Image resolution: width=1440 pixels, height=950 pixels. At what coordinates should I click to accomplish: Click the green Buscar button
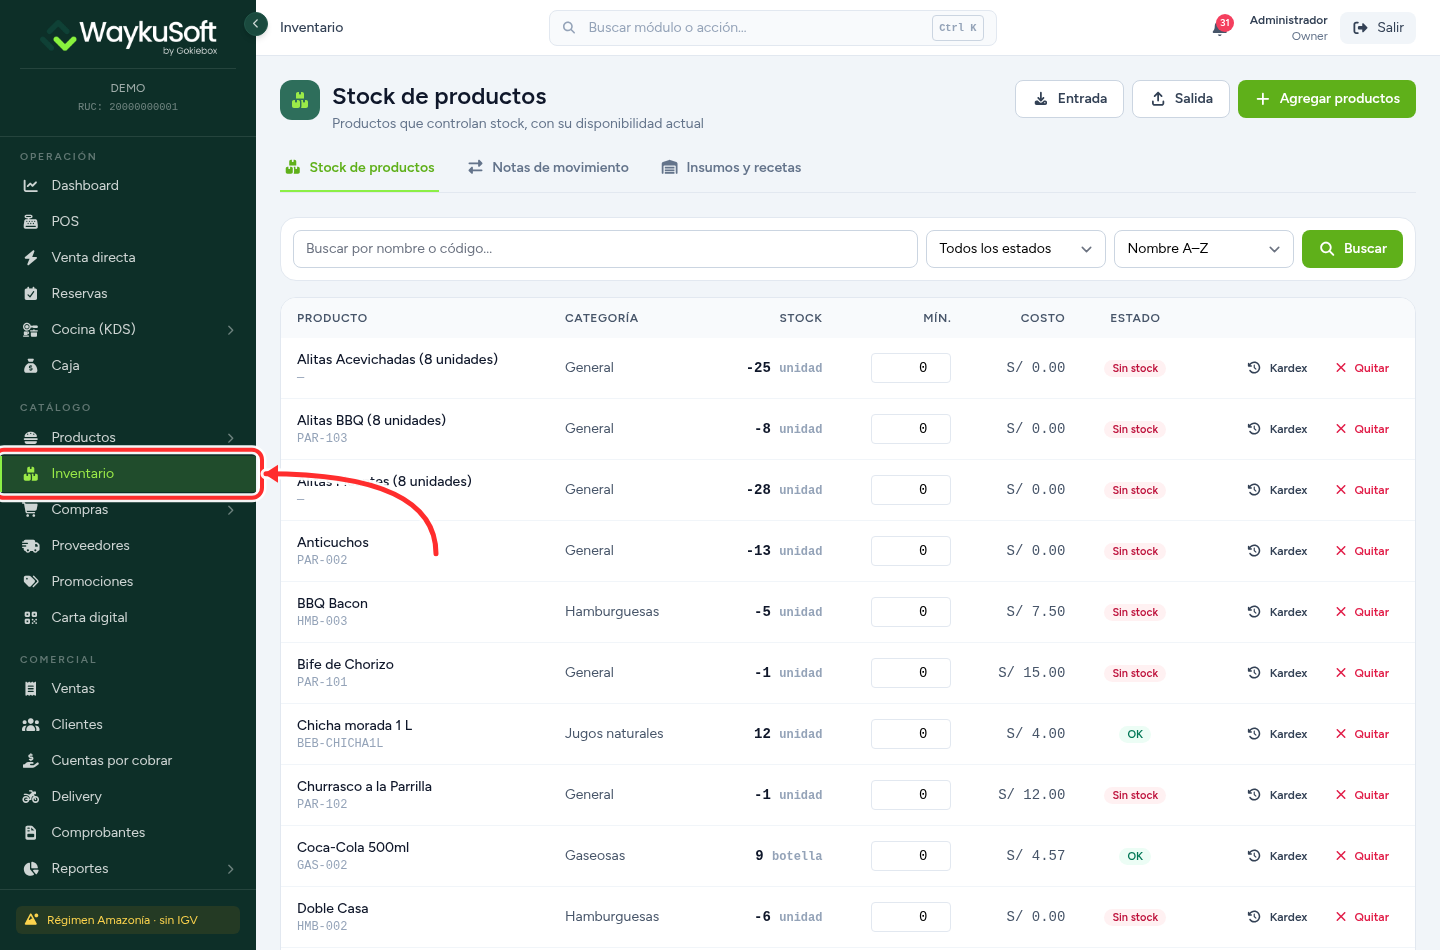[1352, 249]
